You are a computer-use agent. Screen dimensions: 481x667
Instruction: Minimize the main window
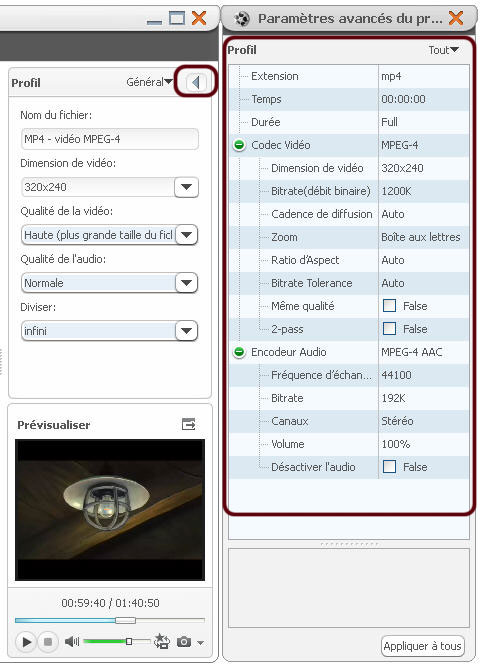click(154, 22)
